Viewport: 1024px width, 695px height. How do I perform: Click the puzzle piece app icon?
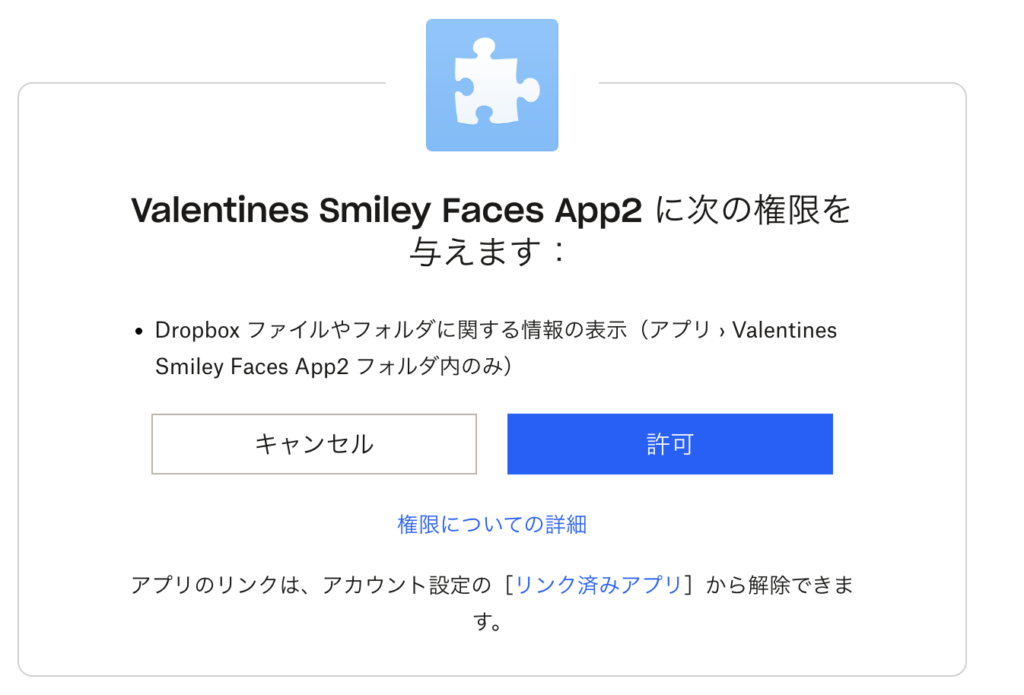coord(492,86)
